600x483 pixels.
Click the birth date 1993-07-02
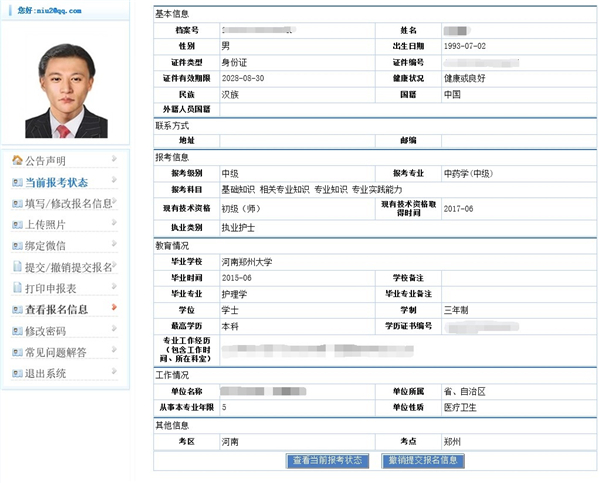[465, 46]
